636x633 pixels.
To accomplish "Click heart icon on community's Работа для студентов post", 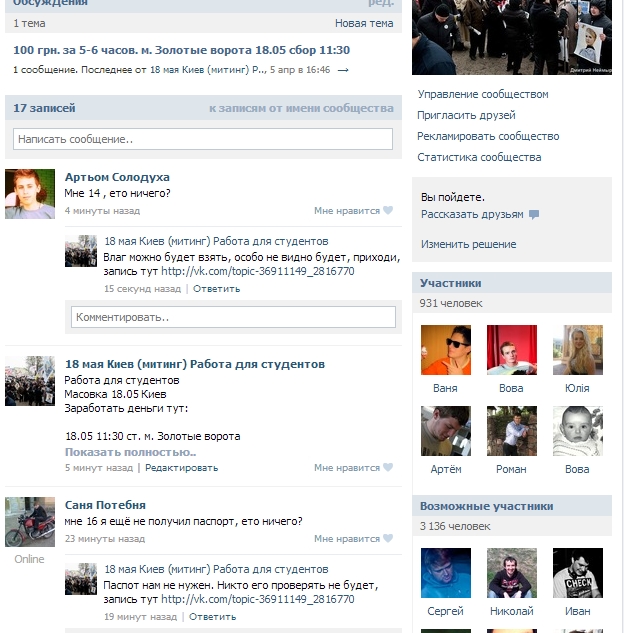I will [388, 467].
